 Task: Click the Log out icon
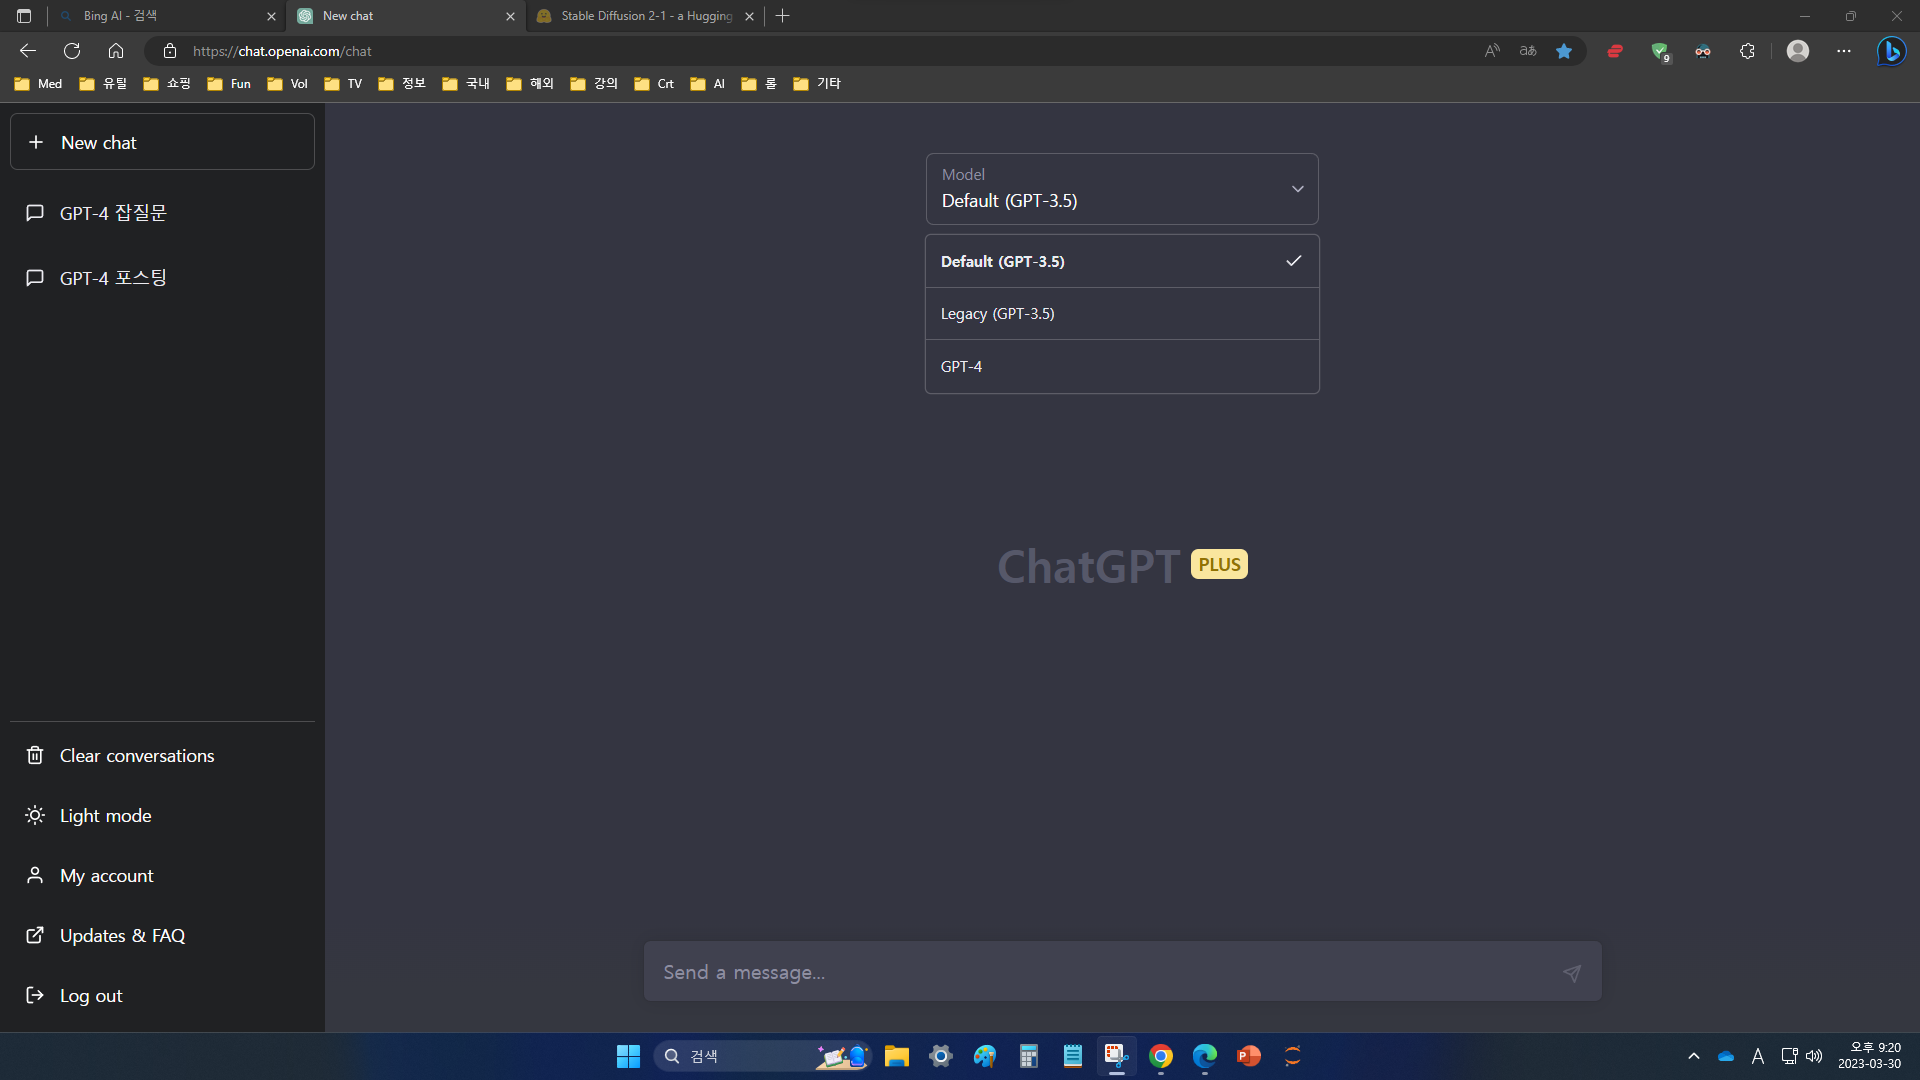point(34,994)
